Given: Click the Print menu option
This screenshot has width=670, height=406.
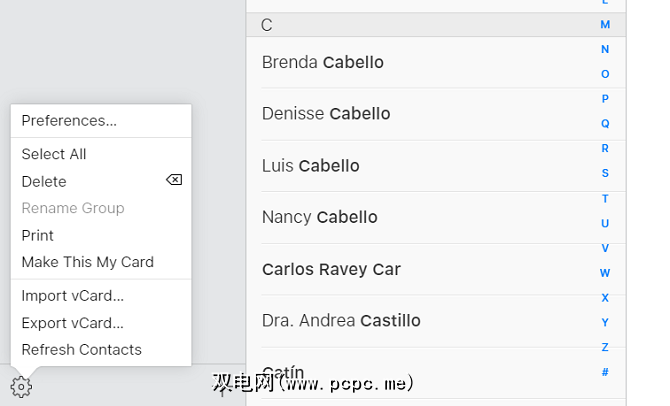Looking at the screenshot, I should (38, 235).
